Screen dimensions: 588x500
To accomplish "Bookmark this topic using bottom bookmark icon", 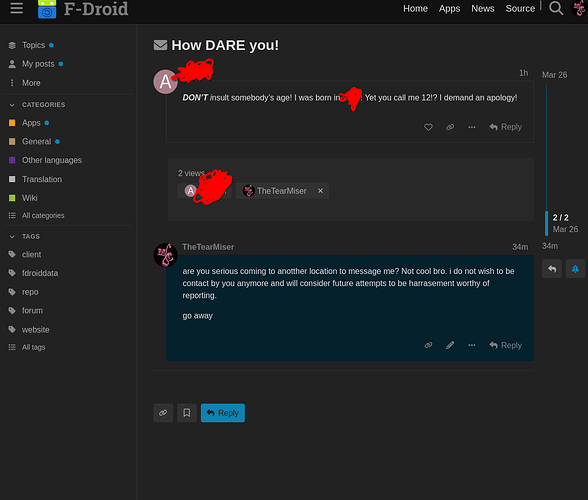I will (187, 413).
